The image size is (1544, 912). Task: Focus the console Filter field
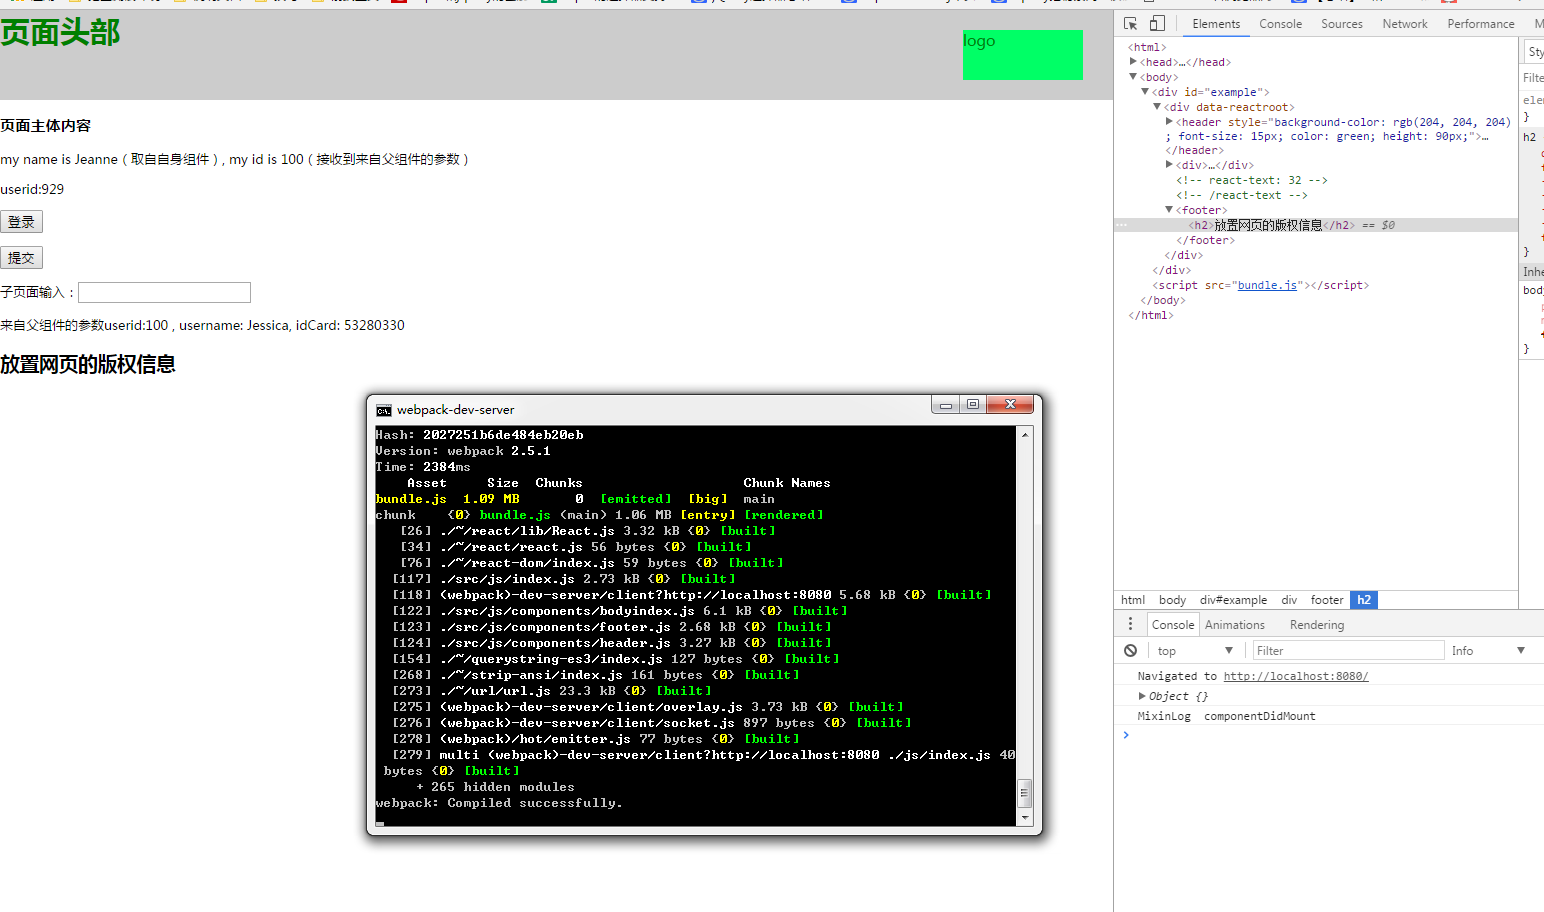1348,651
